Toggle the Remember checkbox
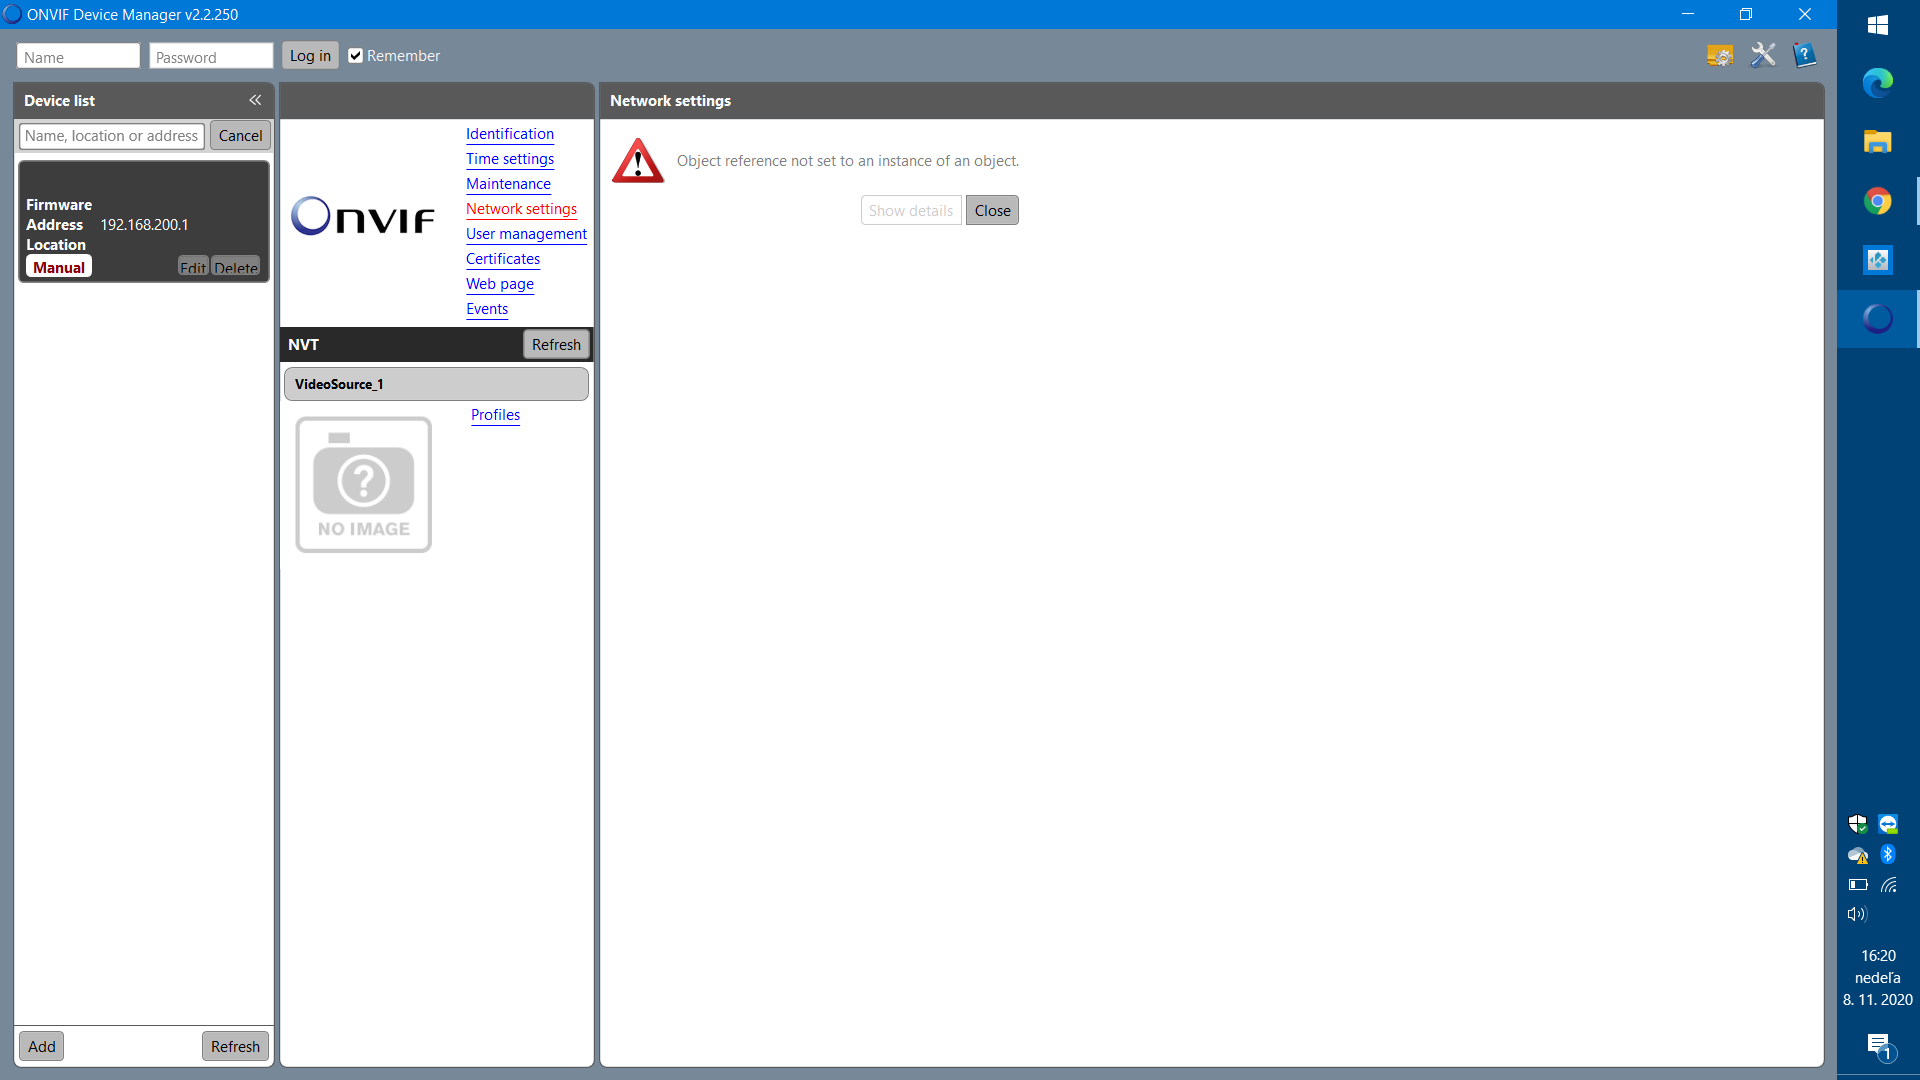Image resolution: width=1920 pixels, height=1080 pixels. coord(355,56)
